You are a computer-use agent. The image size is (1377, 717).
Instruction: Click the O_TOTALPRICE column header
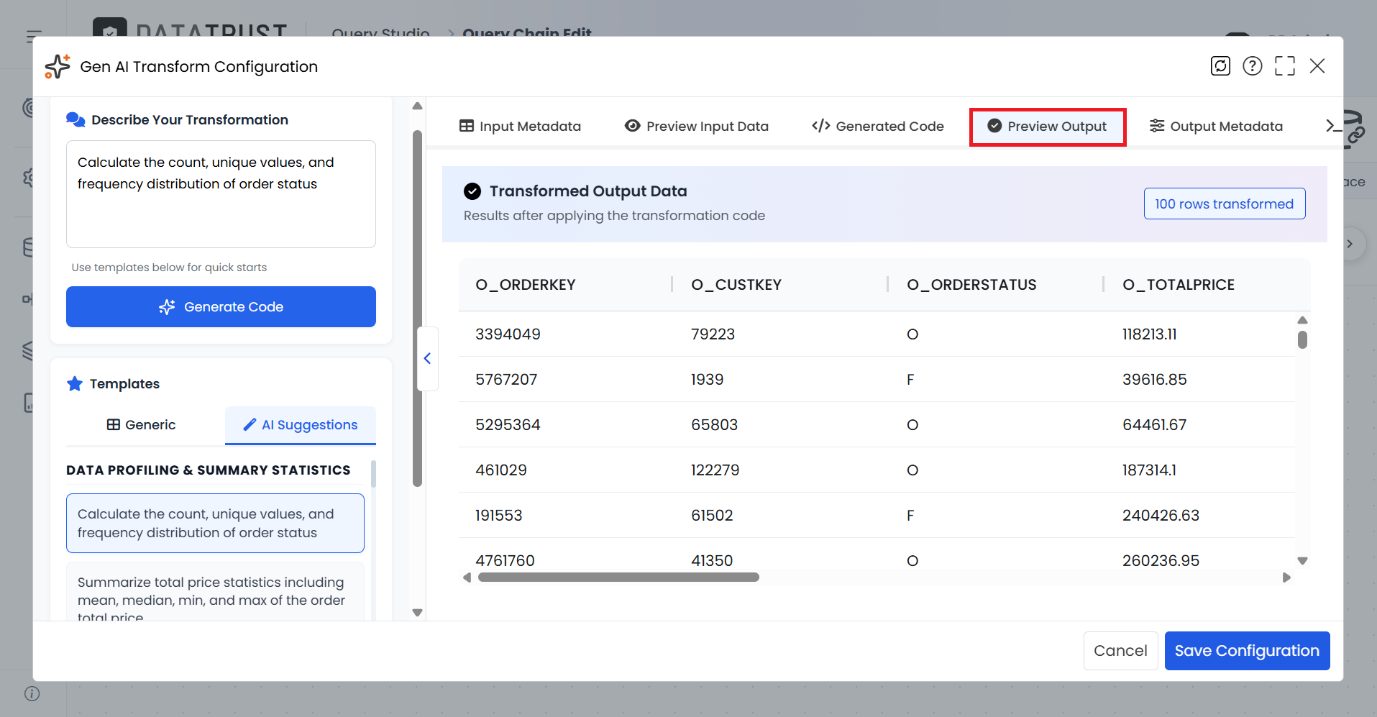tap(1179, 285)
